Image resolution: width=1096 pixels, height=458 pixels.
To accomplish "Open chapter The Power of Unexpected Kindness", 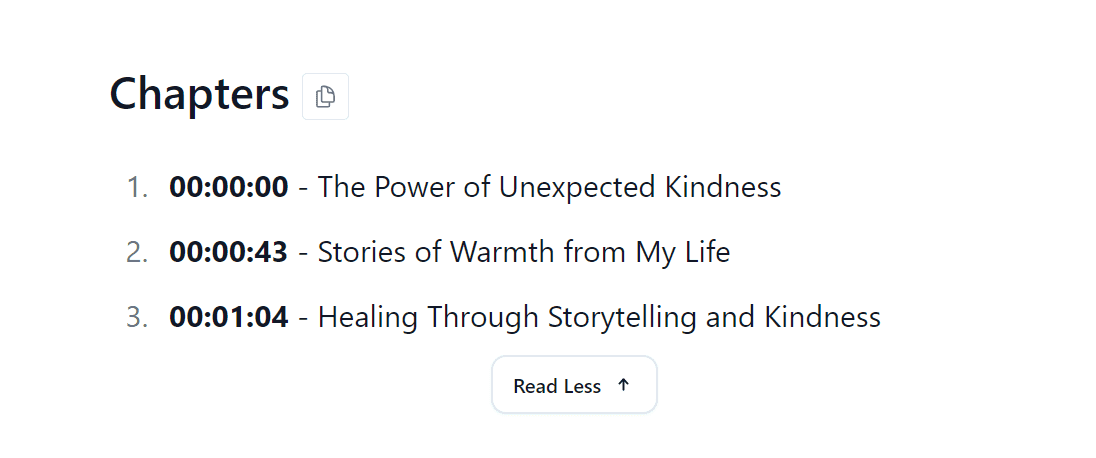I will click(549, 187).
